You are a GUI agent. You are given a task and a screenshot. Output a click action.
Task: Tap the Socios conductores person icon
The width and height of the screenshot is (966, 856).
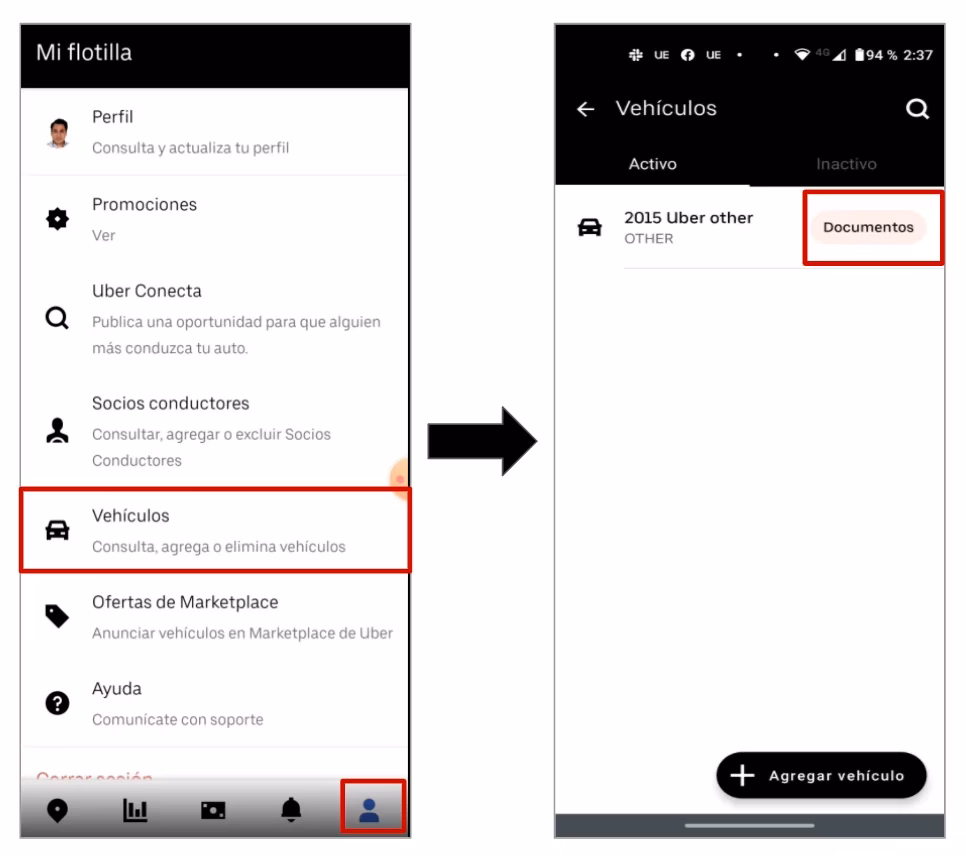click(x=57, y=431)
